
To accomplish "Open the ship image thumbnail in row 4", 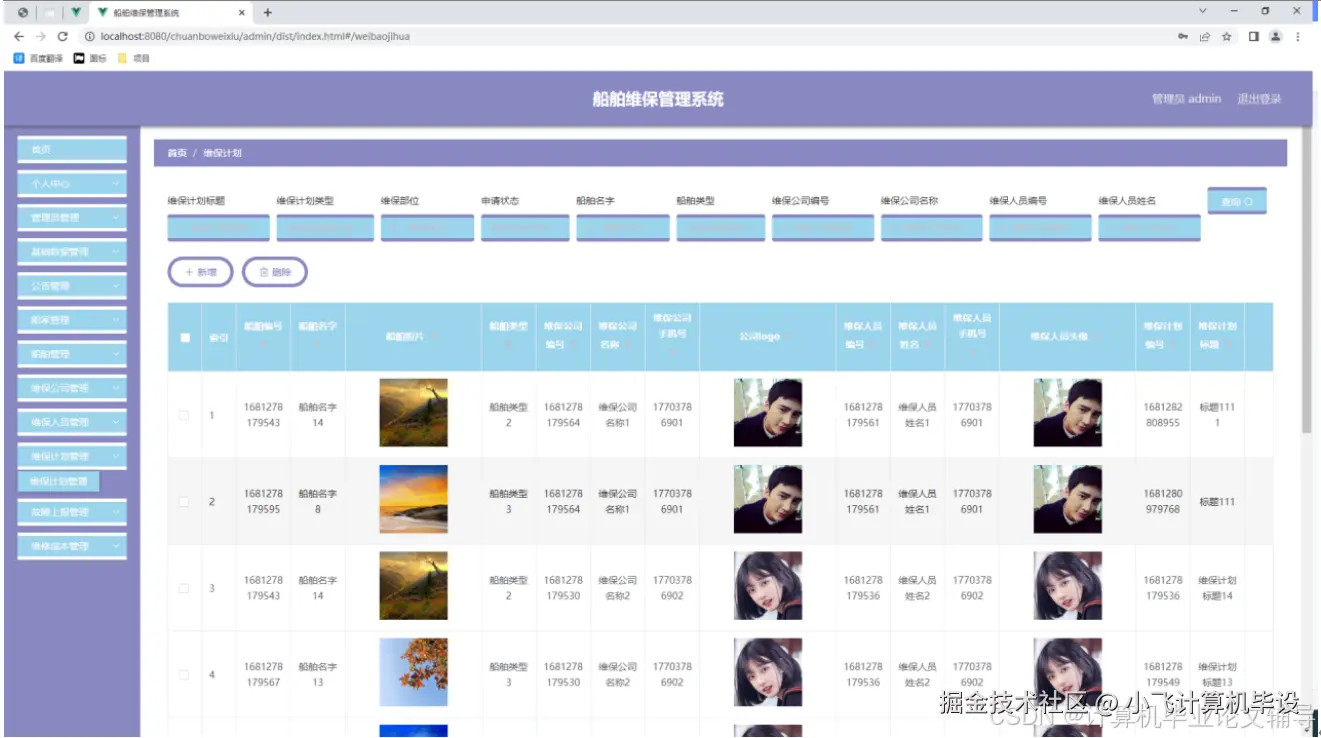I will 413,672.
